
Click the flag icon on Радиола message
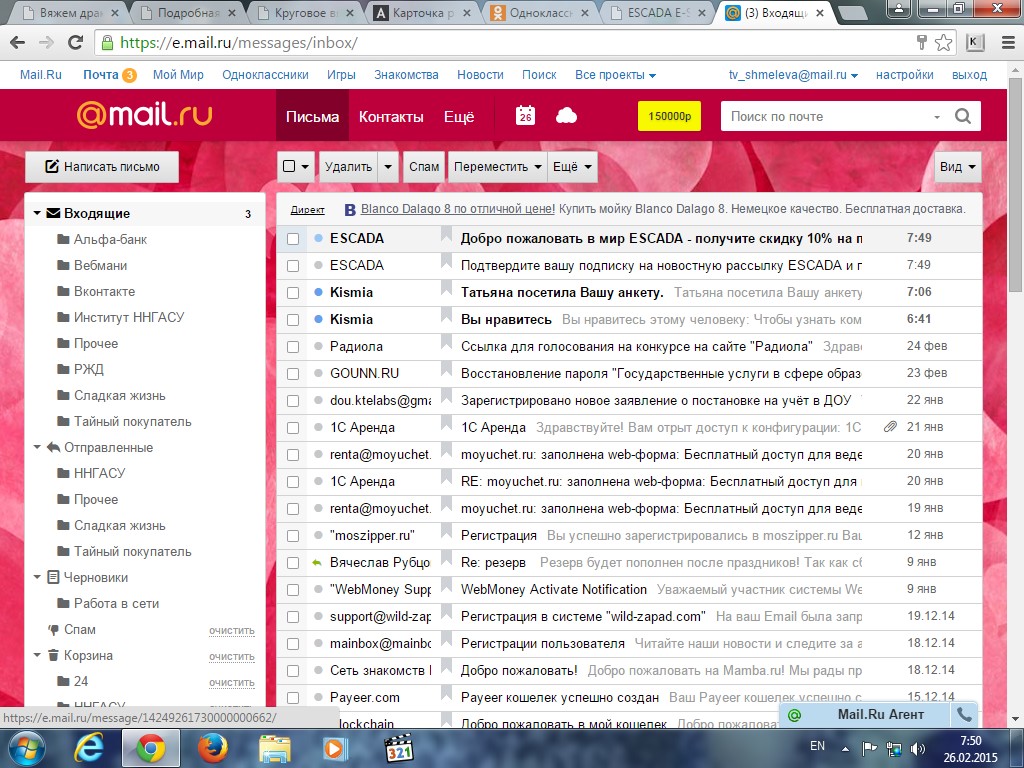click(x=446, y=344)
